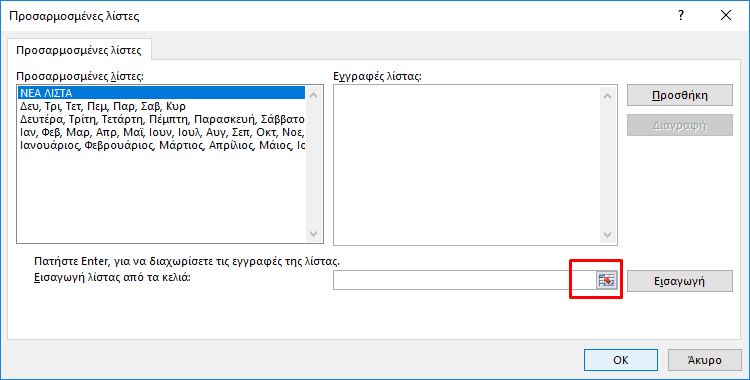Click the cell range selector icon
The height and width of the screenshot is (380, 750).
[x=606, y=280]
